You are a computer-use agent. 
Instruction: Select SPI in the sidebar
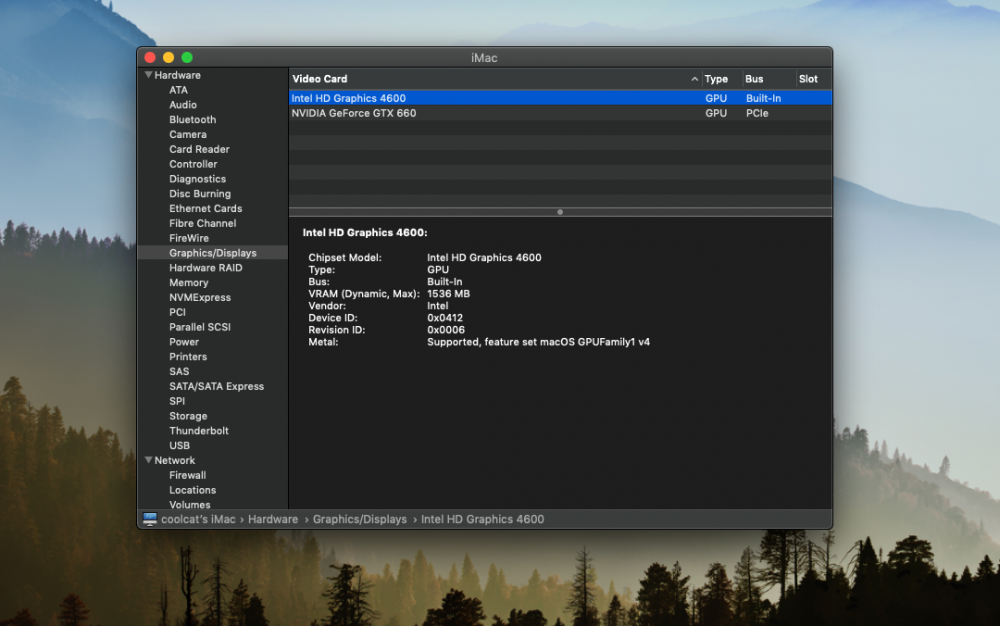177,401
